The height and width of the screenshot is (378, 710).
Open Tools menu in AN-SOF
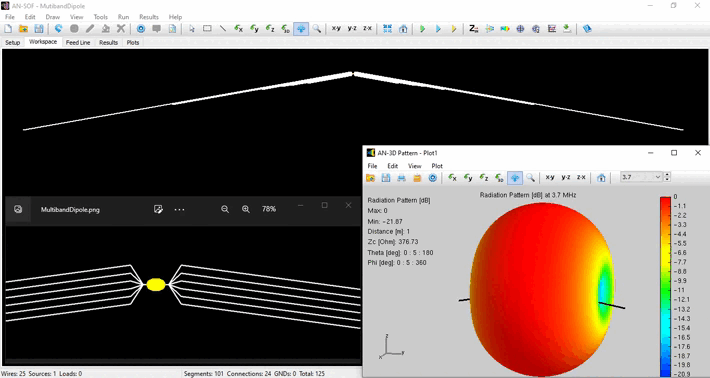tap(101, 17)
